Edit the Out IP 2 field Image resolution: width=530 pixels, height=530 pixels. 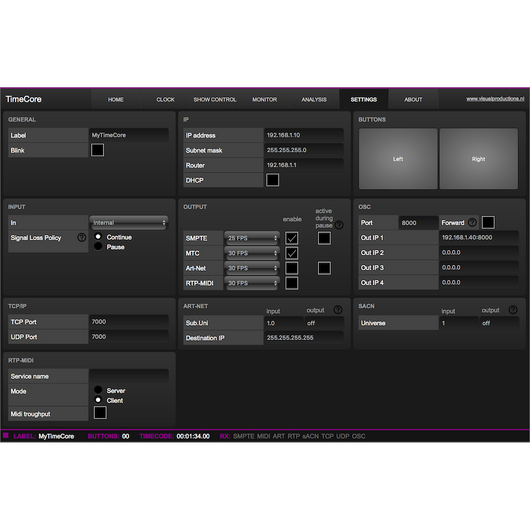click(x=479, y=252)
